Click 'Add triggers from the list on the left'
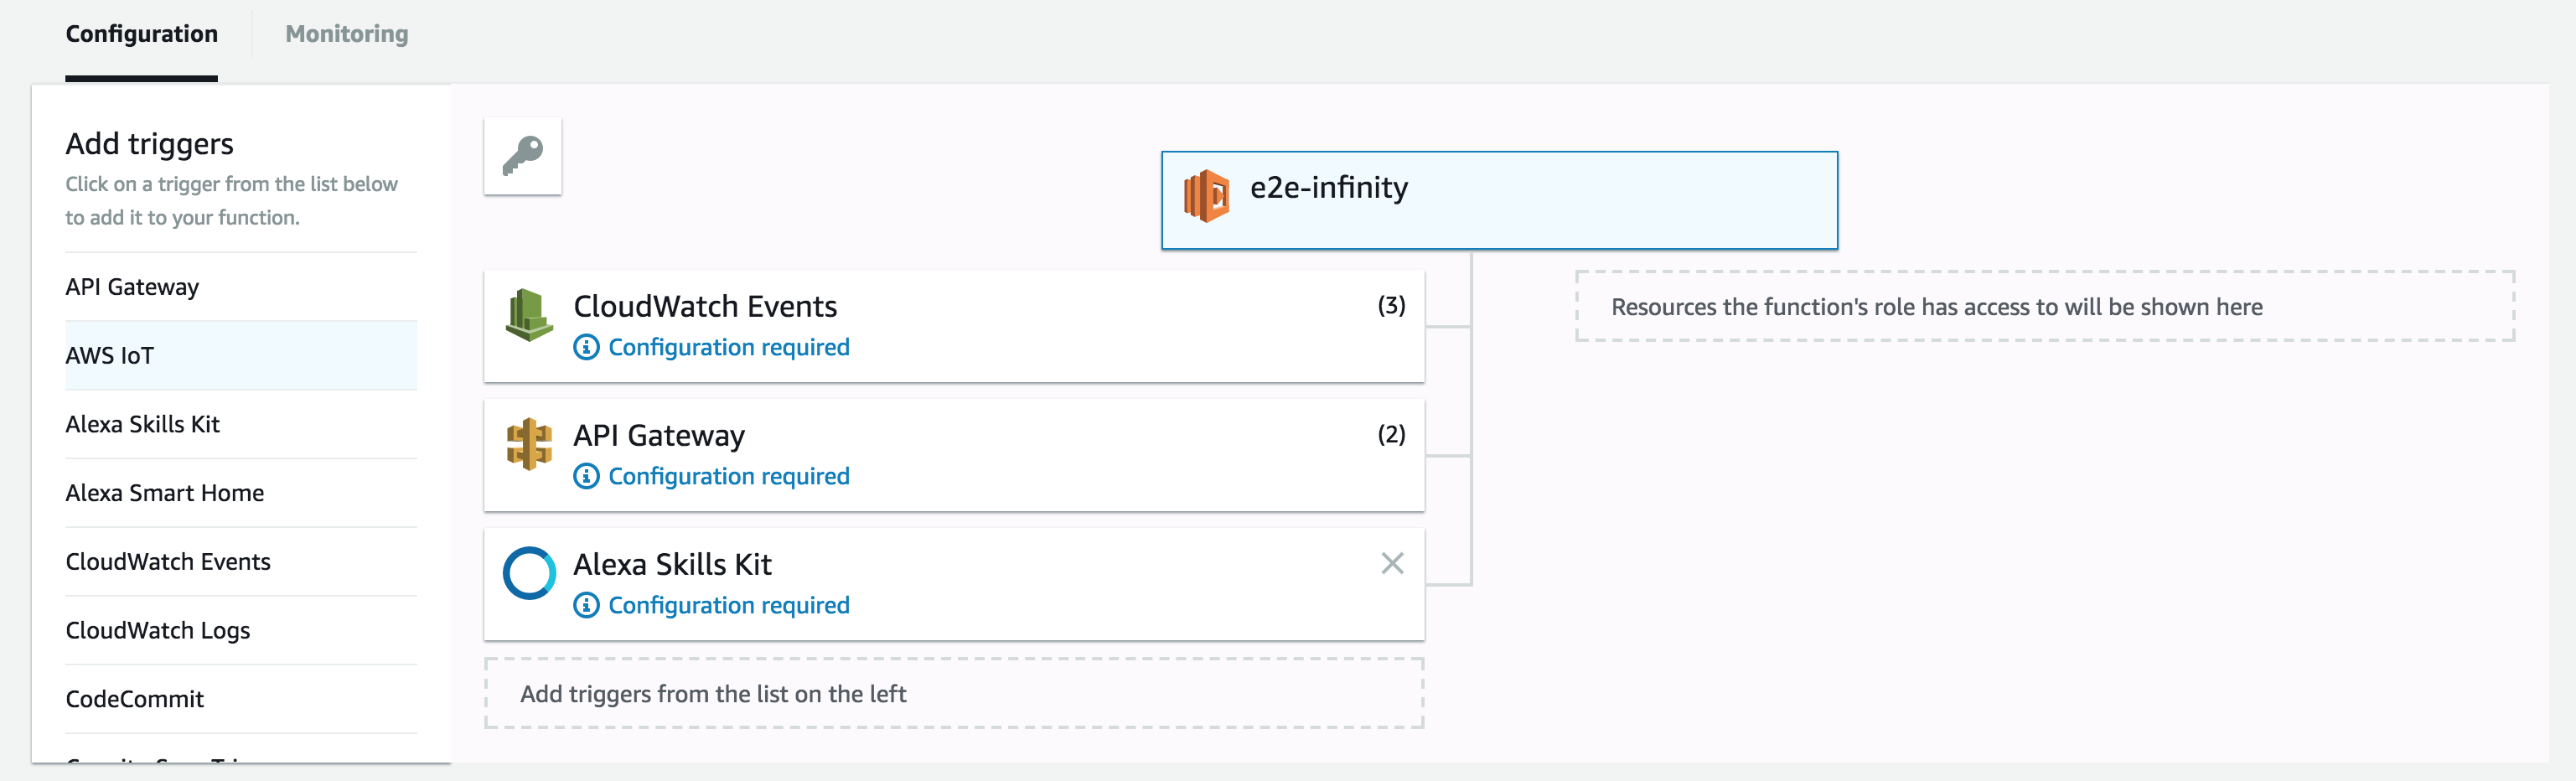The image size is (2576, 781). click(x=954, y=693)
